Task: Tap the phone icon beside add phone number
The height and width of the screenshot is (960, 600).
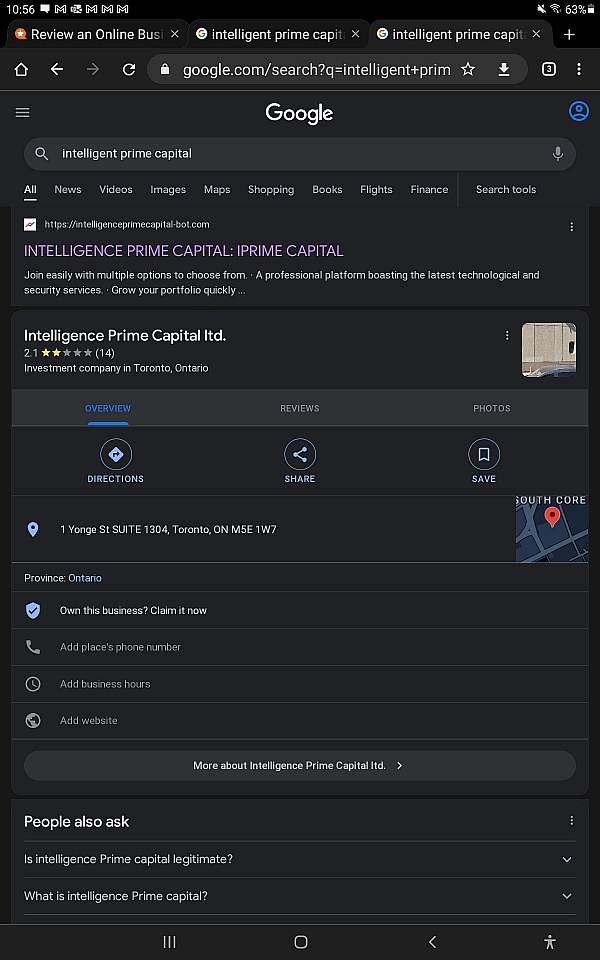Action: coord(33,647)
